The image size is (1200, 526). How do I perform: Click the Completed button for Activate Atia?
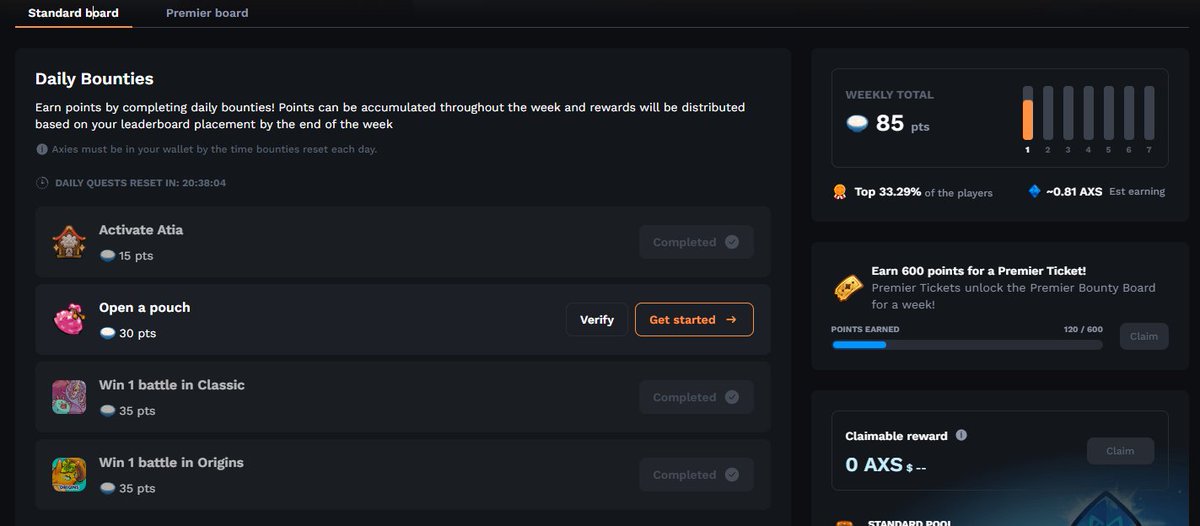pos(696,242)
